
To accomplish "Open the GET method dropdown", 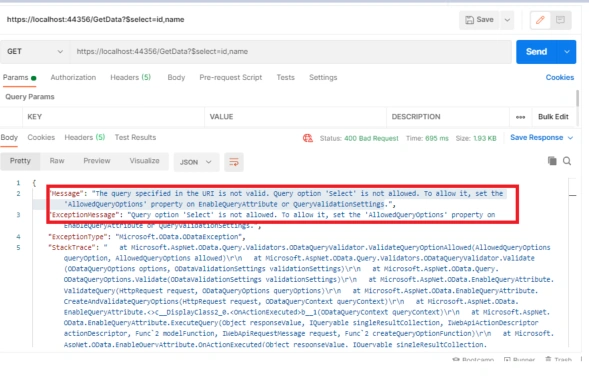I will point(35,52).
